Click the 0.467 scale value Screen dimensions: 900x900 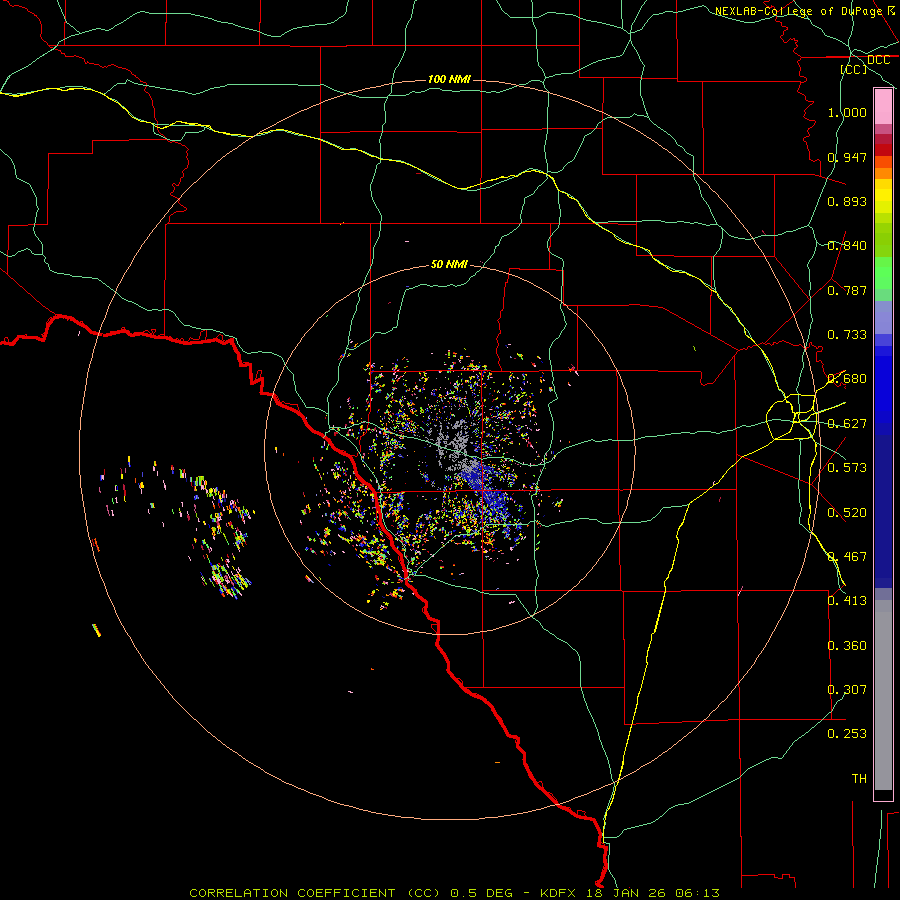[847, 557]
